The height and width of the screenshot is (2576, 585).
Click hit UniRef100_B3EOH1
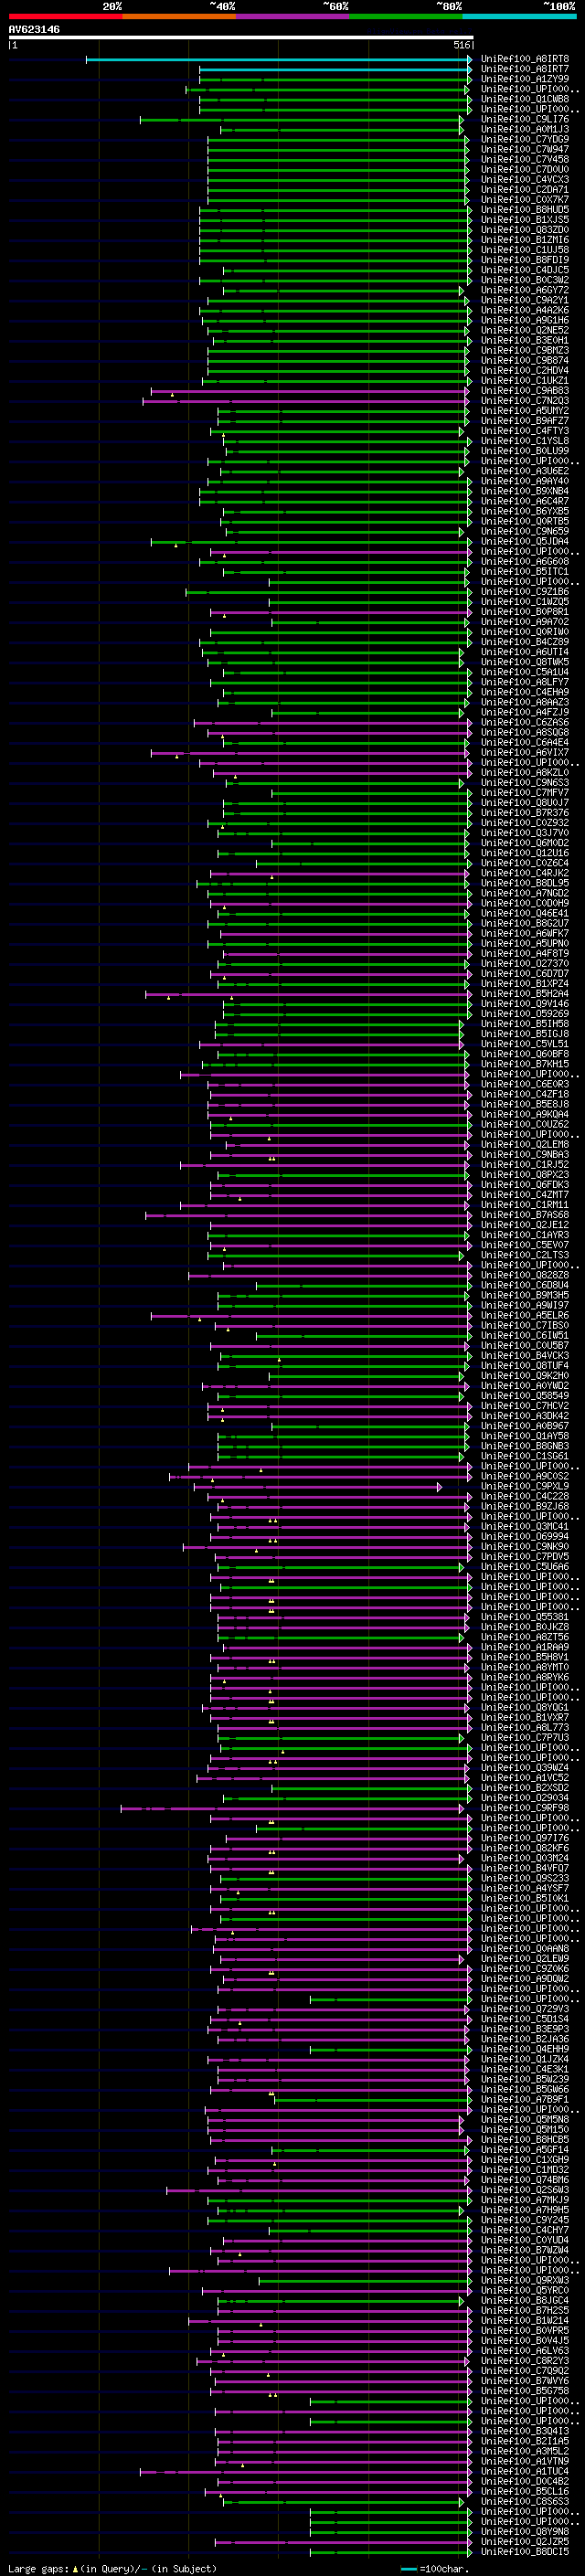point(525,340)
